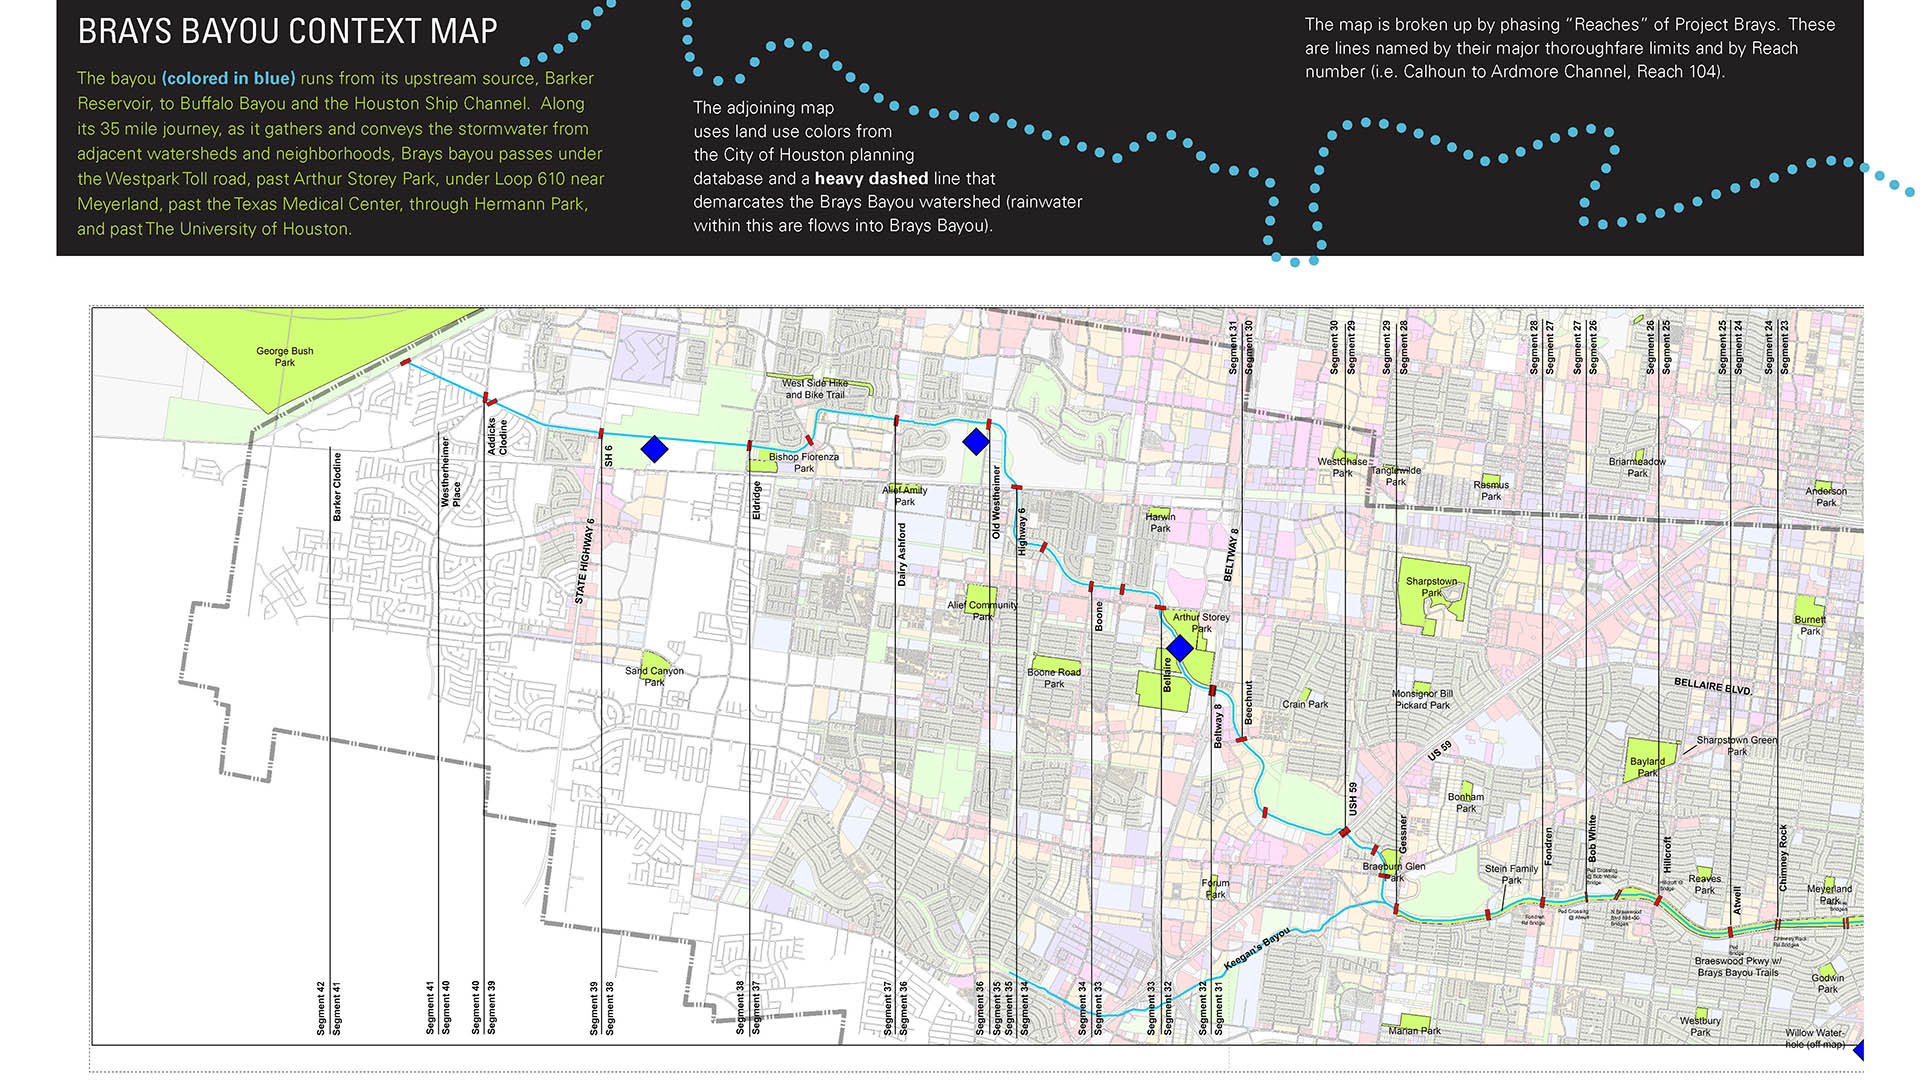Click the Keegan's Bayou label
1920x1080 pixels.
pos(1257,950)
